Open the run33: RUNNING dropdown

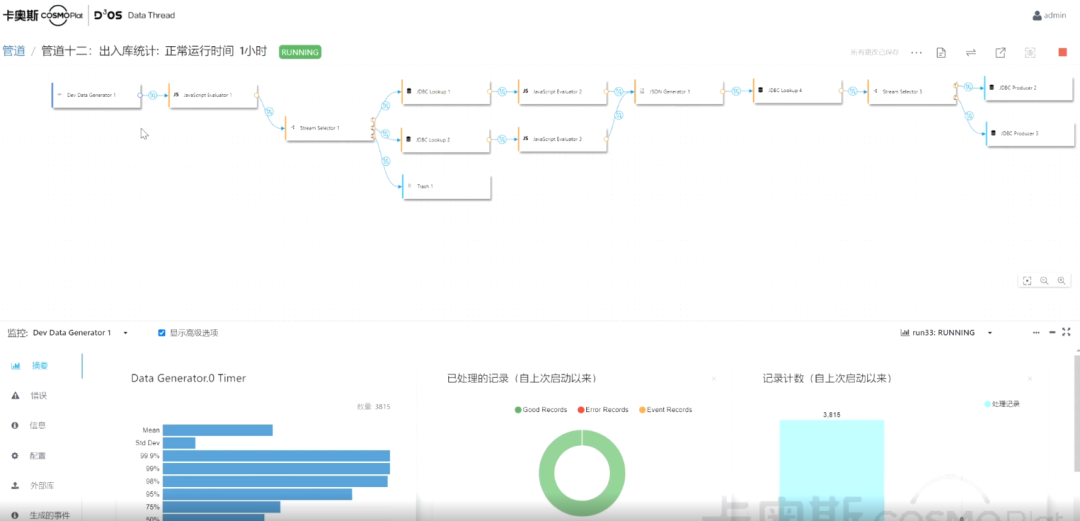(989, 333)
